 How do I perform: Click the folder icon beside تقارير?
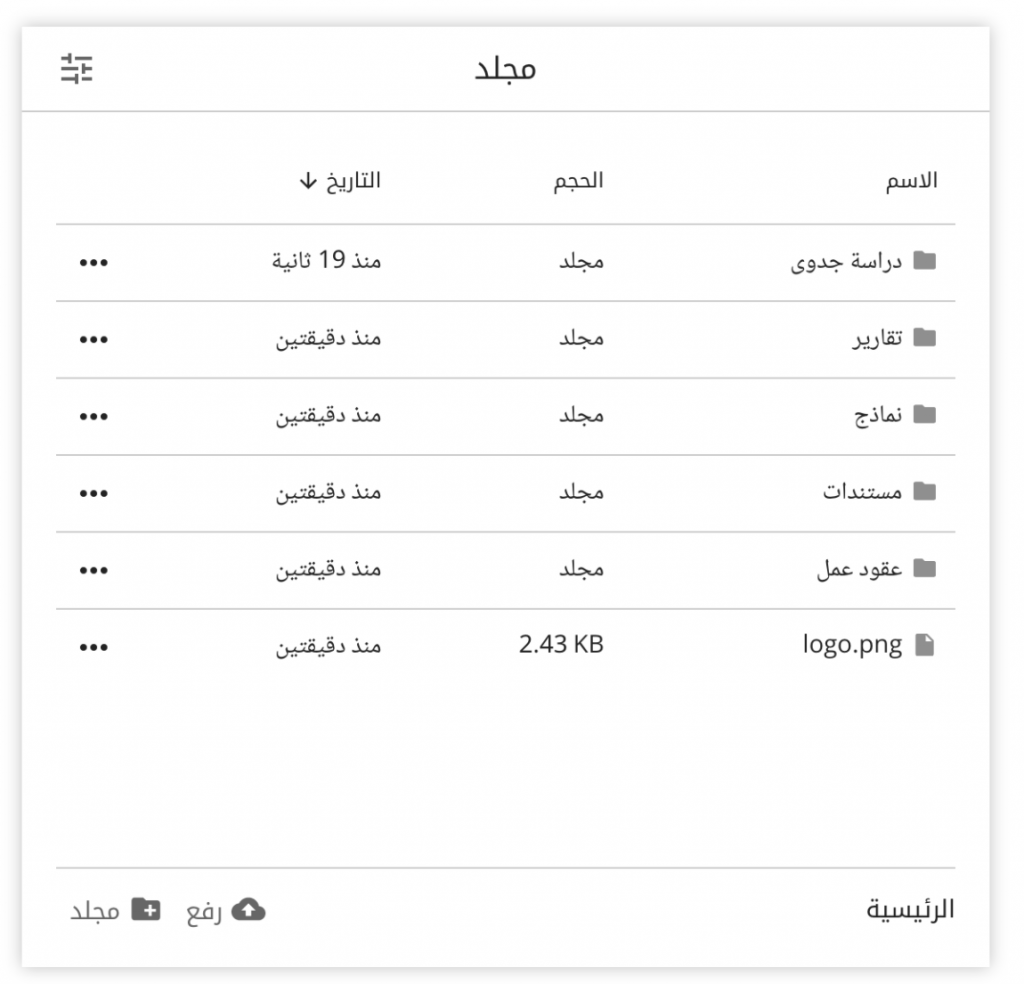(924, 338)
